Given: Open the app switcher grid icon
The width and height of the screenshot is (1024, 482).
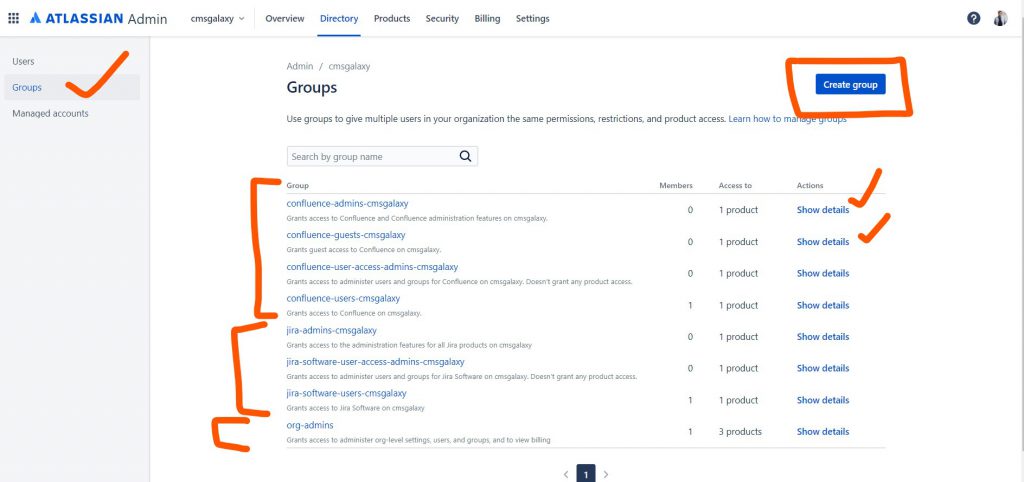Looking at the screenshot, I should click(x=13, y=19).
